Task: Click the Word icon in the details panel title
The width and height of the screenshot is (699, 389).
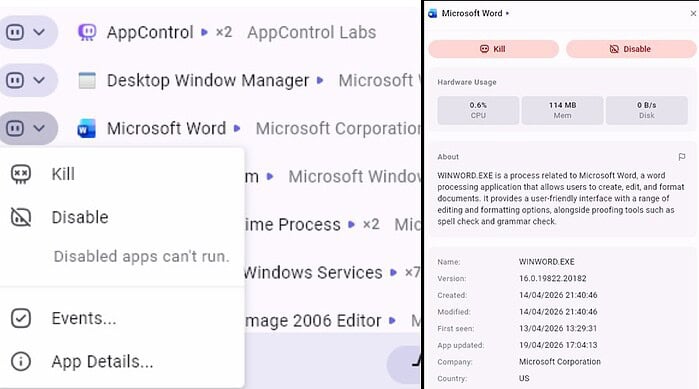Action: click(x=432, y=14)
